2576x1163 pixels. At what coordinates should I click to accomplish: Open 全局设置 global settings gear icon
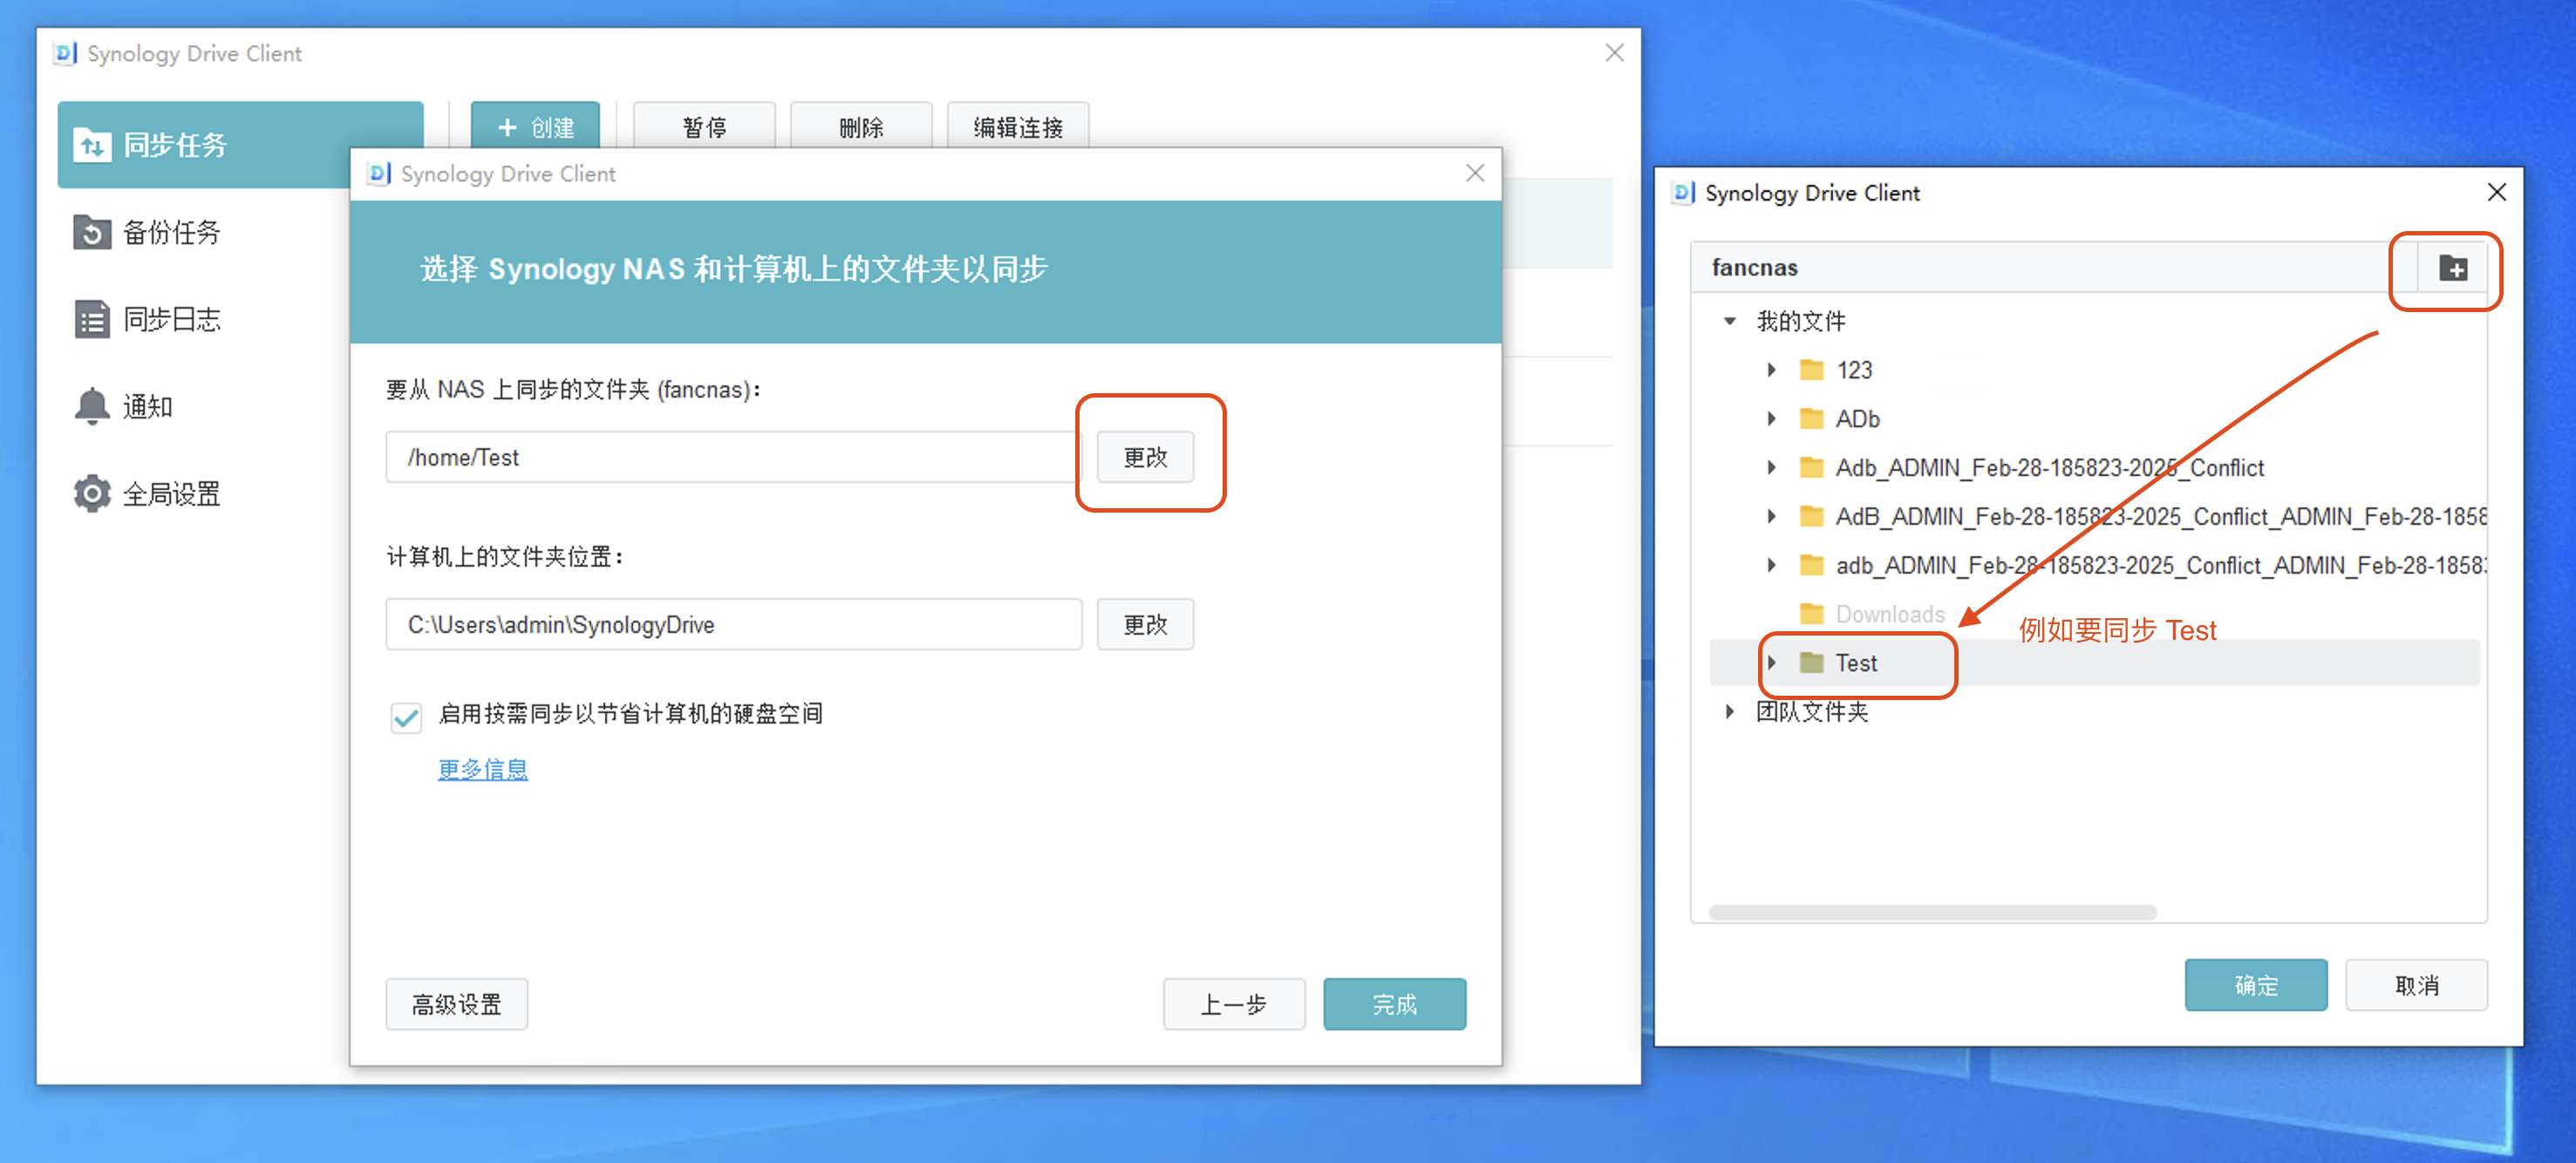(92, 493)
